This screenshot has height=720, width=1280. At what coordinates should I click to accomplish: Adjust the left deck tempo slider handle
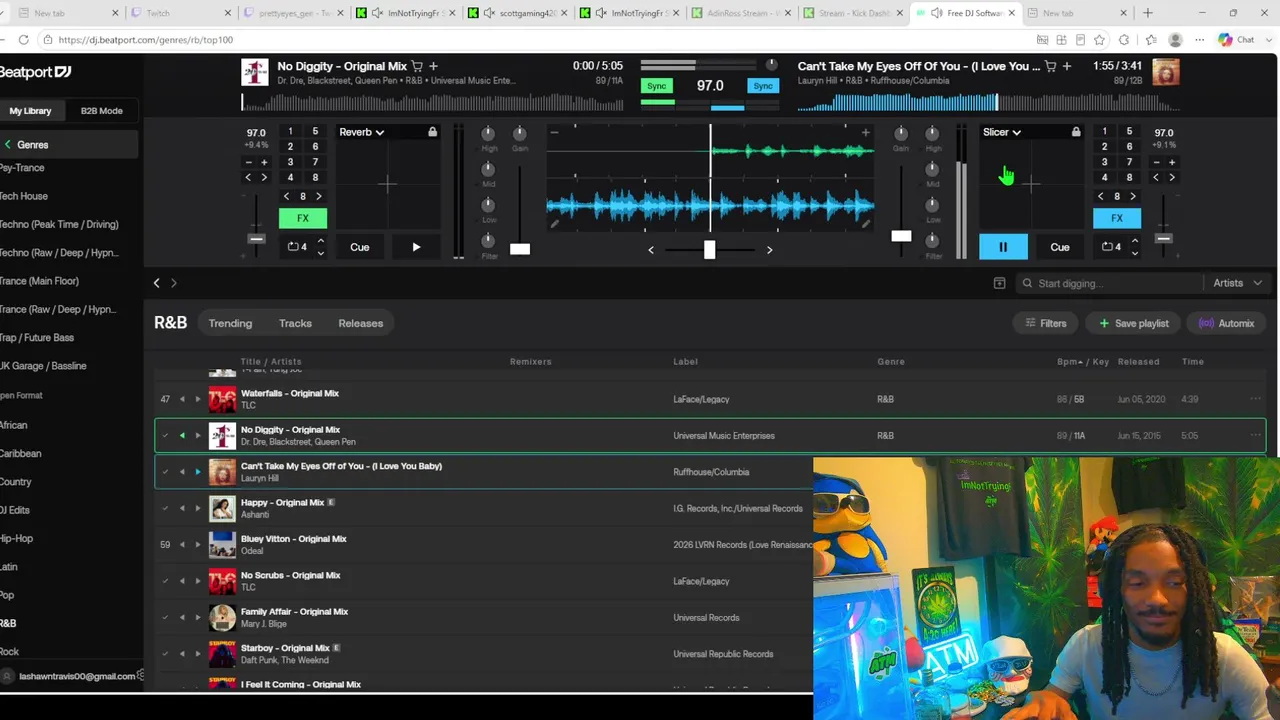pyautogui.click(x=256, y=239)
